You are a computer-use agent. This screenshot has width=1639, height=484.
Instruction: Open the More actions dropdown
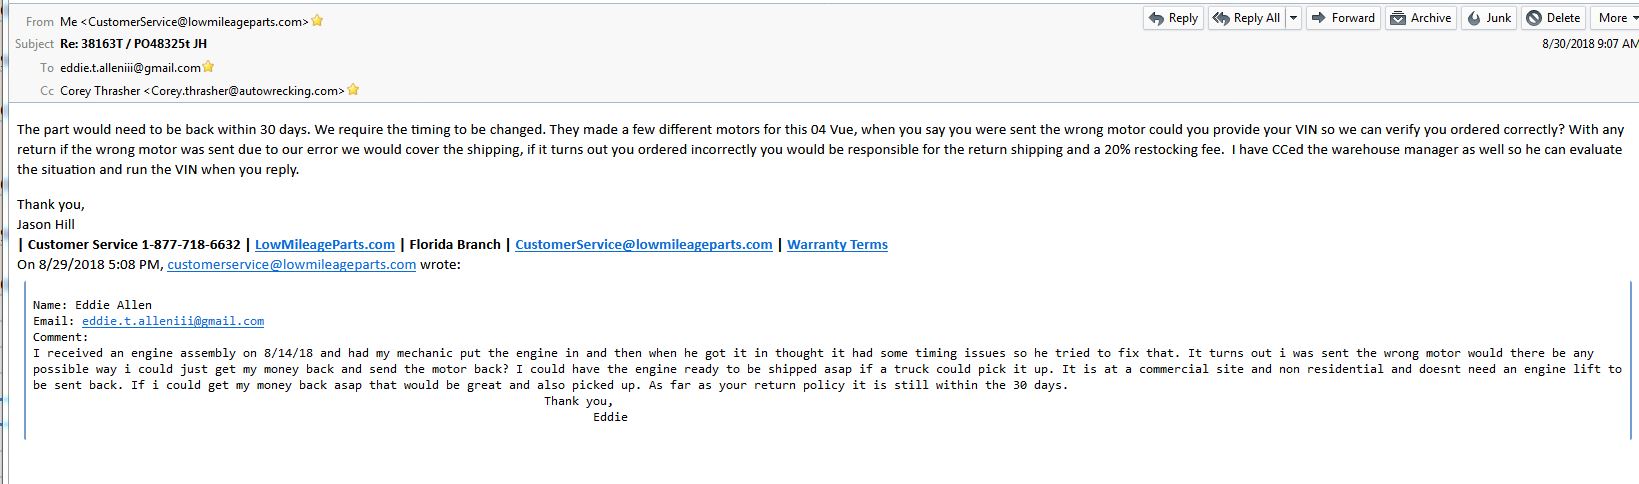[x=1615, y=18]
